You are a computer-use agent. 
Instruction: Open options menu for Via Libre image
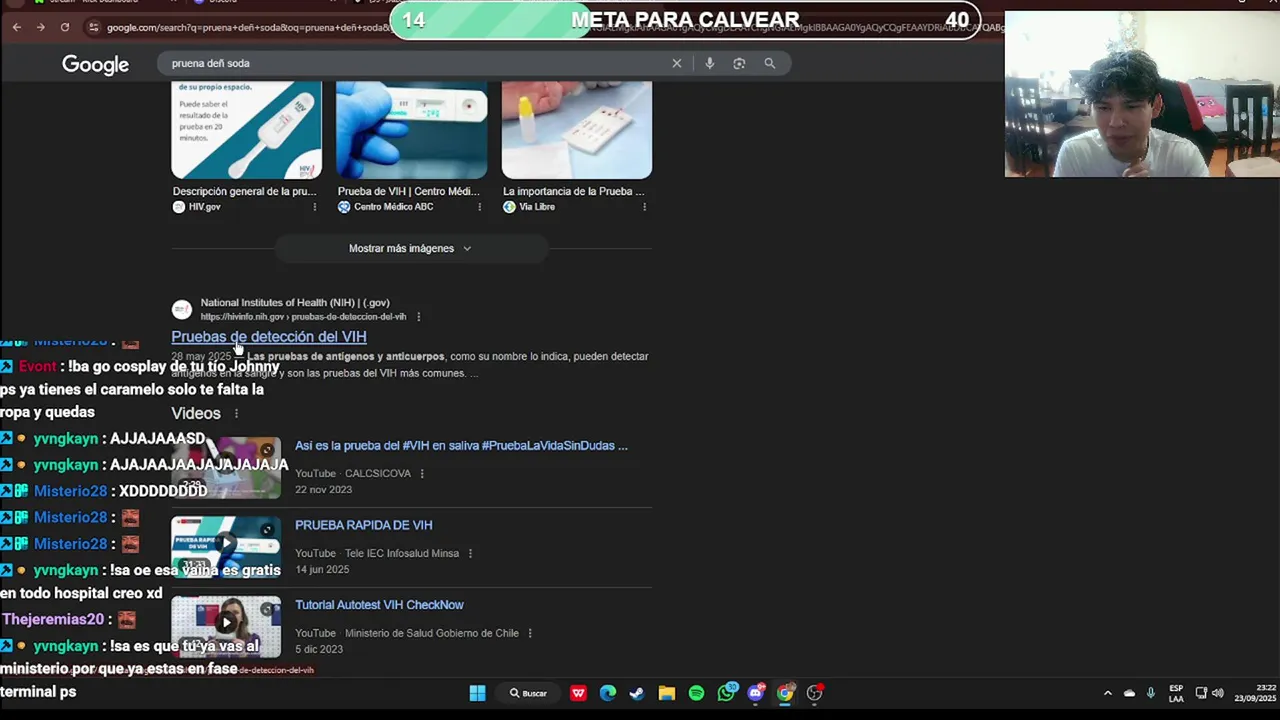click(x=644, y=207)
